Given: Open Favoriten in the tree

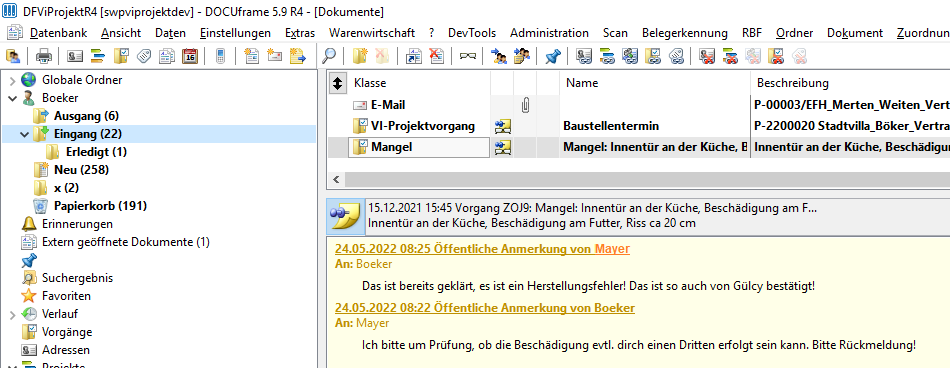Looking at the screenshot, I should coord(66,296).
